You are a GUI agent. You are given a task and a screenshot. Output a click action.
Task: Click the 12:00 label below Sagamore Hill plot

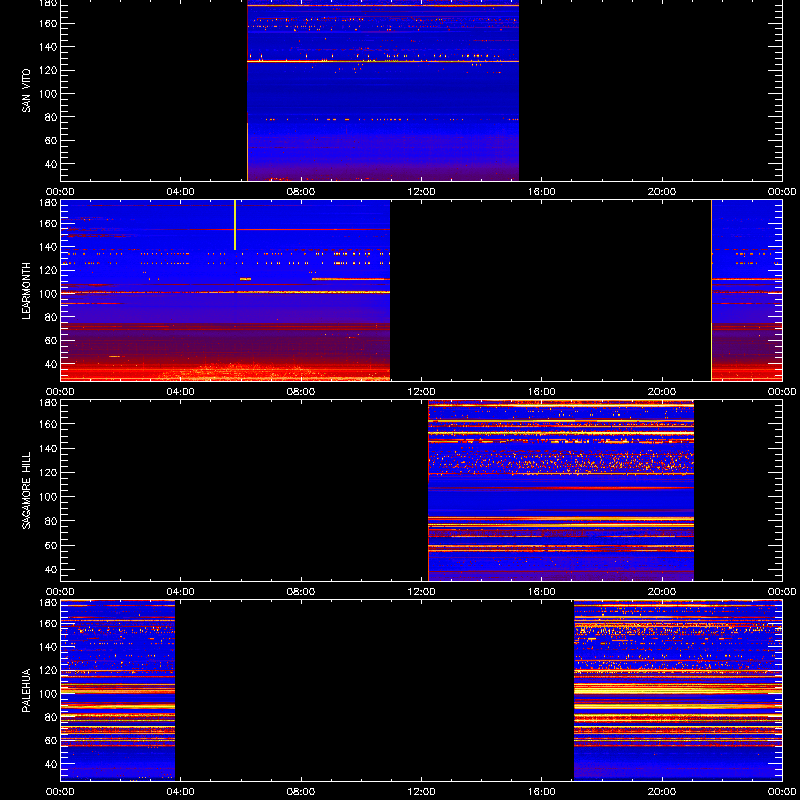[421, 592]
